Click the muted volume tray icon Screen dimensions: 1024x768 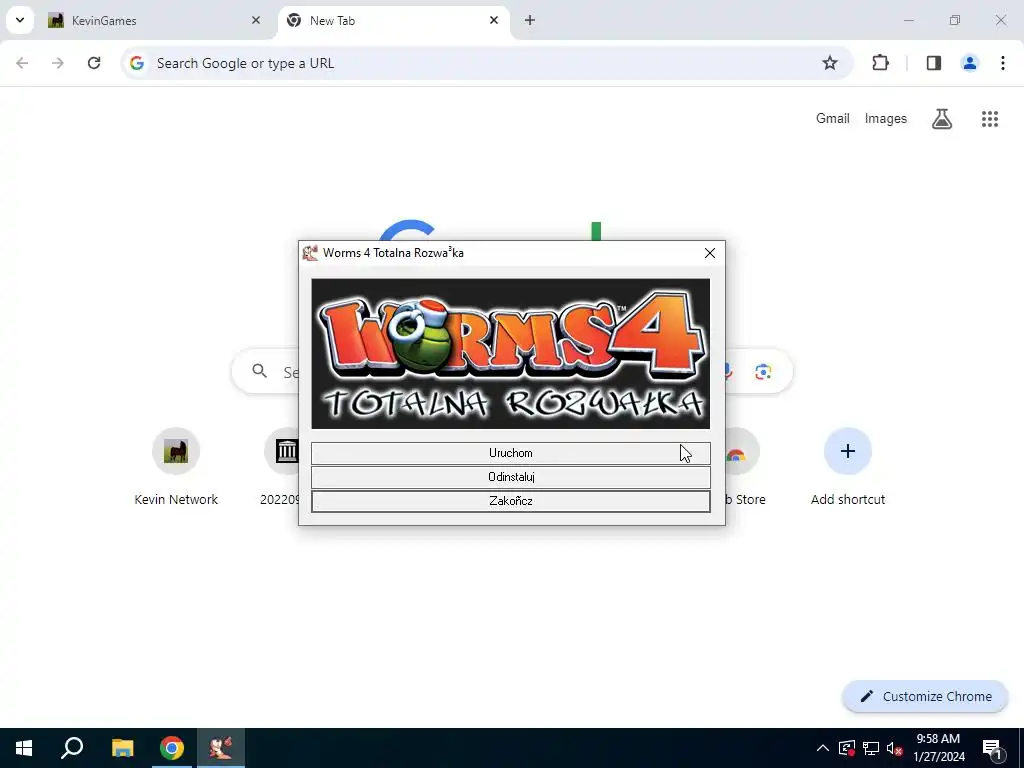tap(894, 748)
